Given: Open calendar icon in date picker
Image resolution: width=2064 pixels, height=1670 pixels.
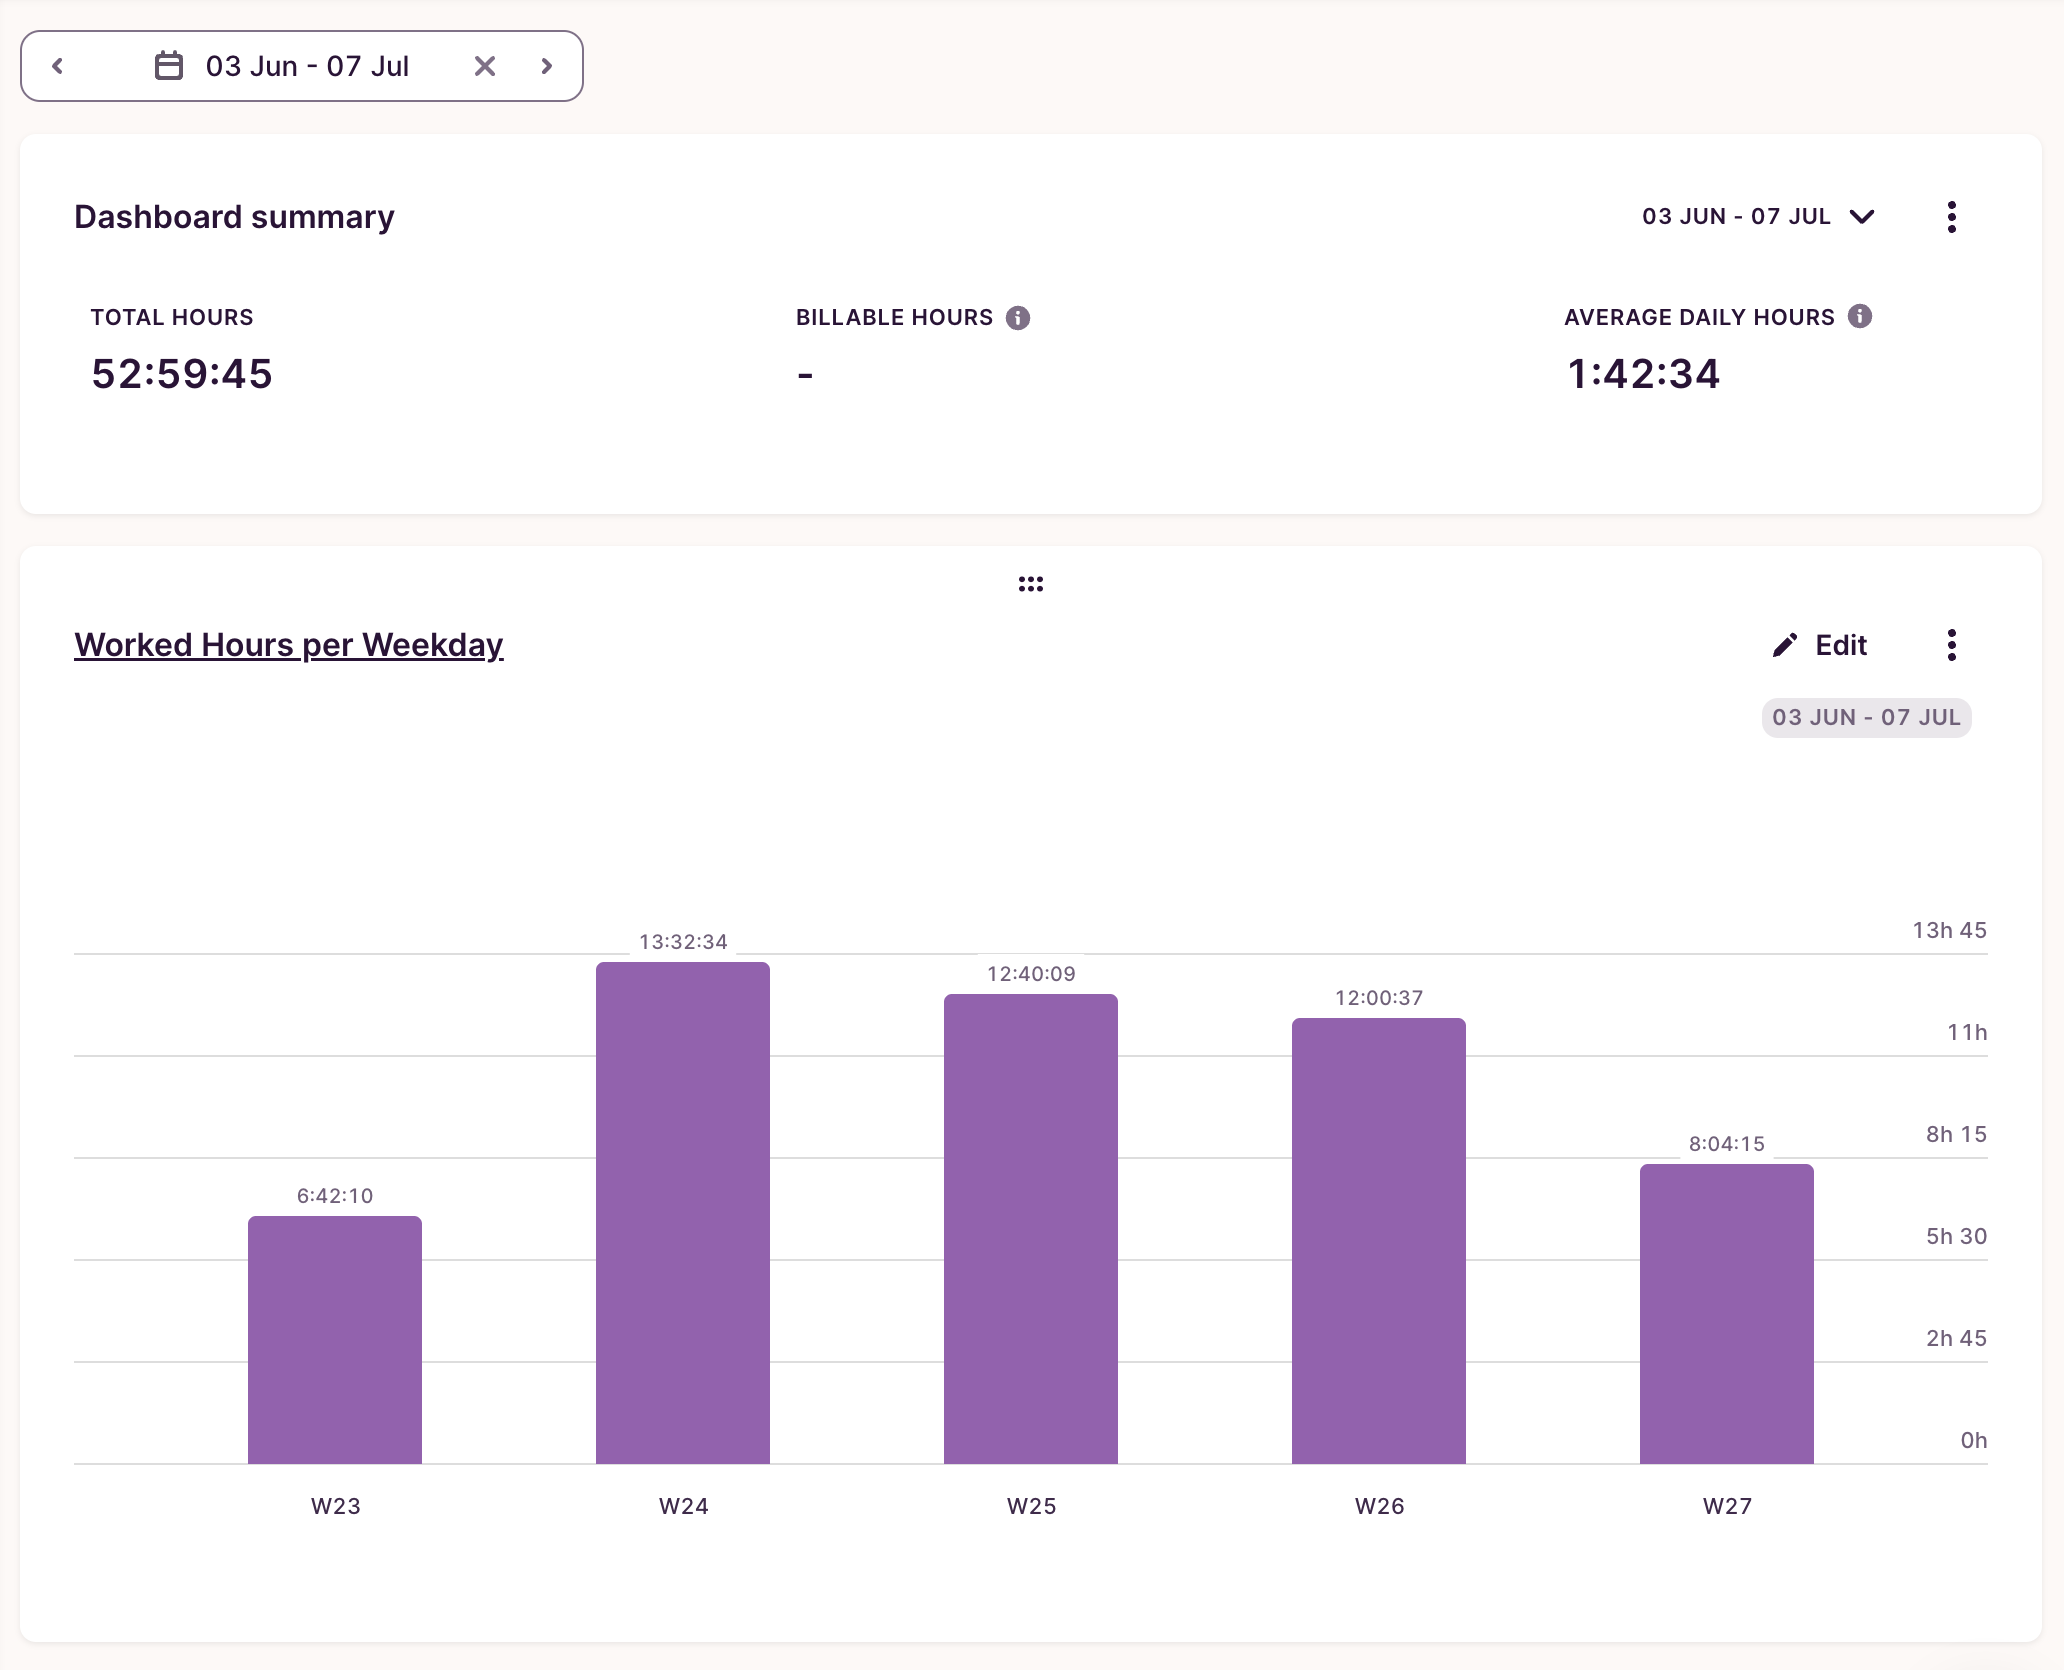Looking at the screenshot, I should 169,66.
